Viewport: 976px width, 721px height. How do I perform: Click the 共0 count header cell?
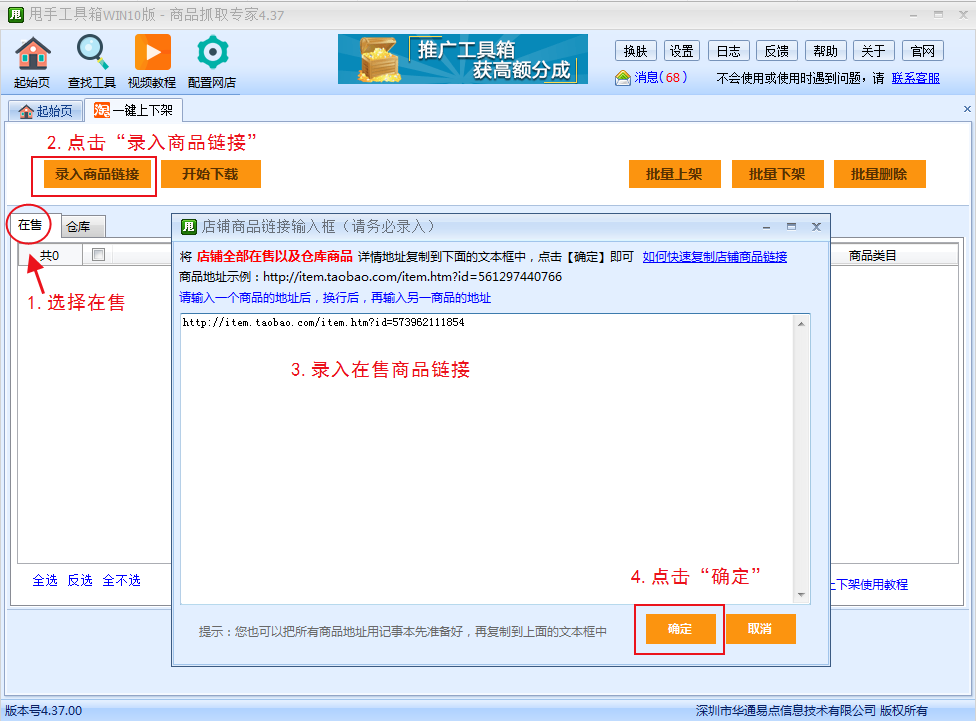[x=50, y=255]
